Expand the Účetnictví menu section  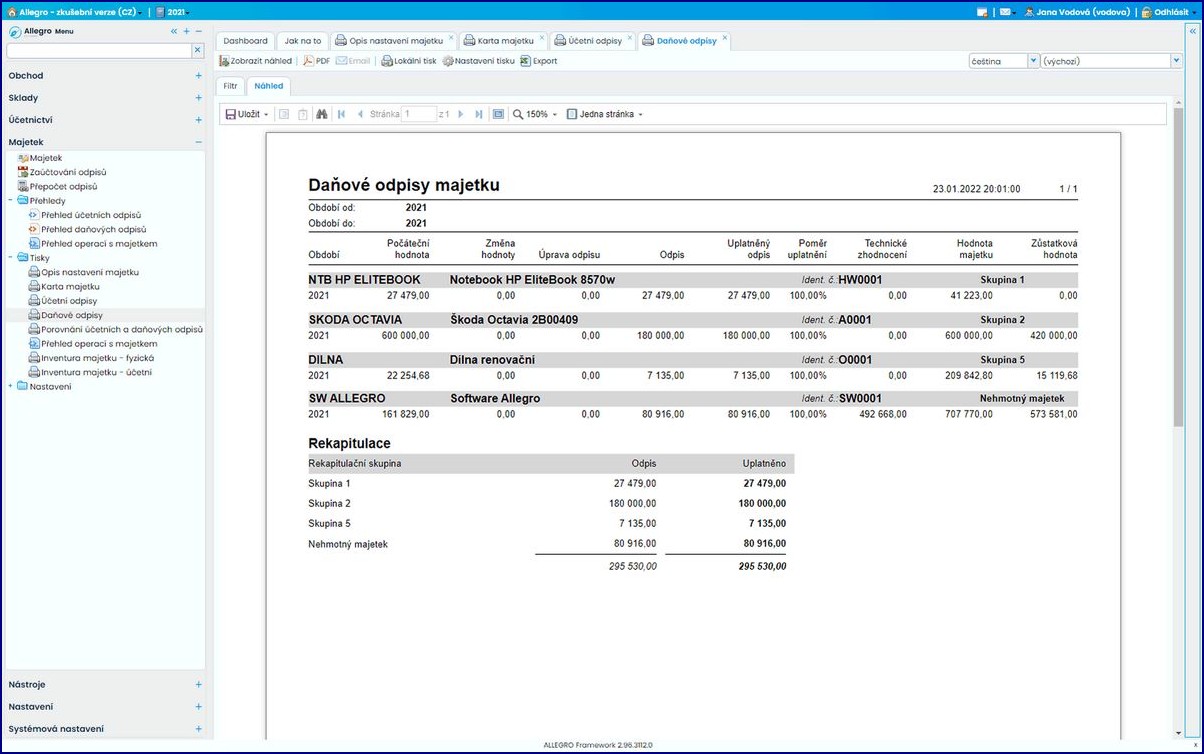click(199, 120)
